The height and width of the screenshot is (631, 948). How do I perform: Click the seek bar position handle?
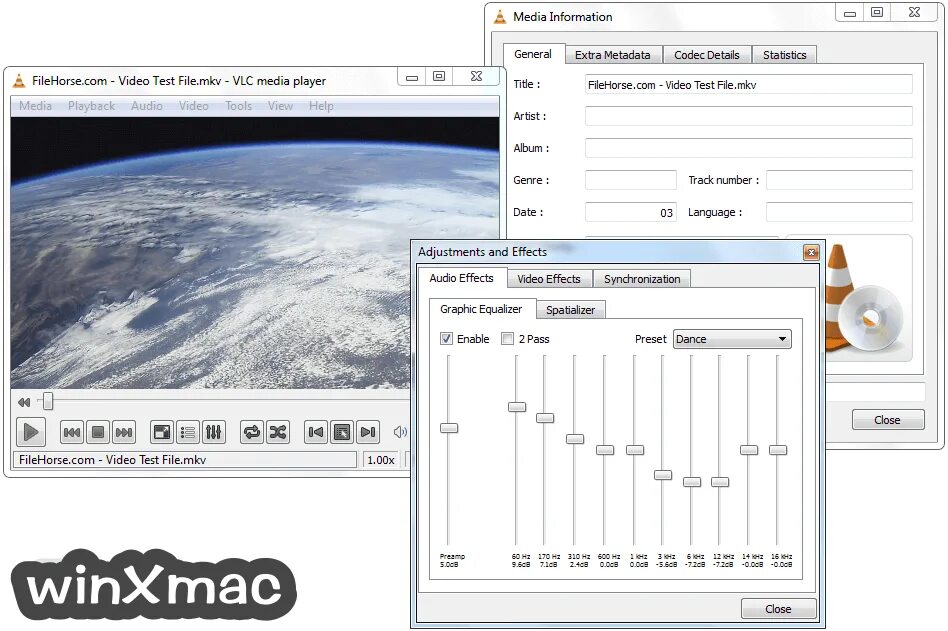coord(48,401)
